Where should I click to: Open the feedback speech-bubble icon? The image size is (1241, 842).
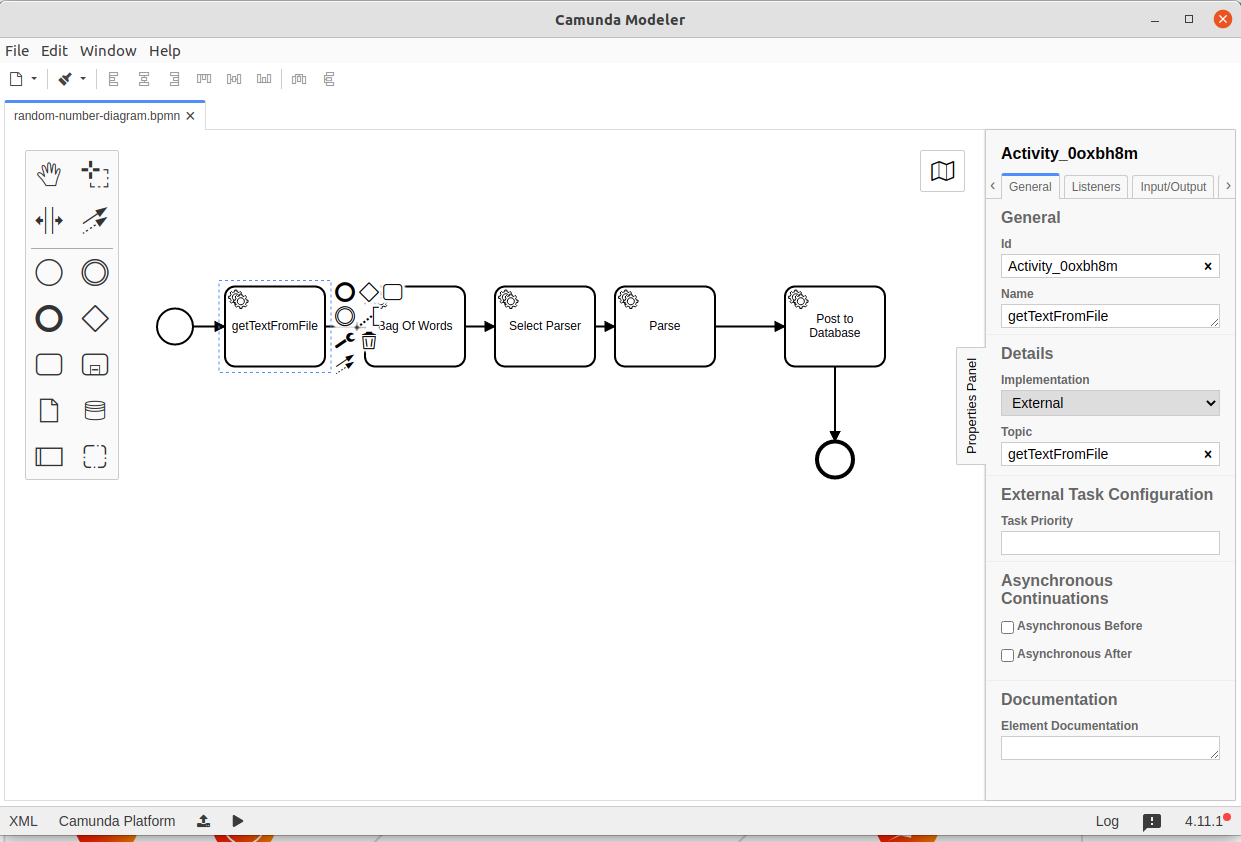1152,822
